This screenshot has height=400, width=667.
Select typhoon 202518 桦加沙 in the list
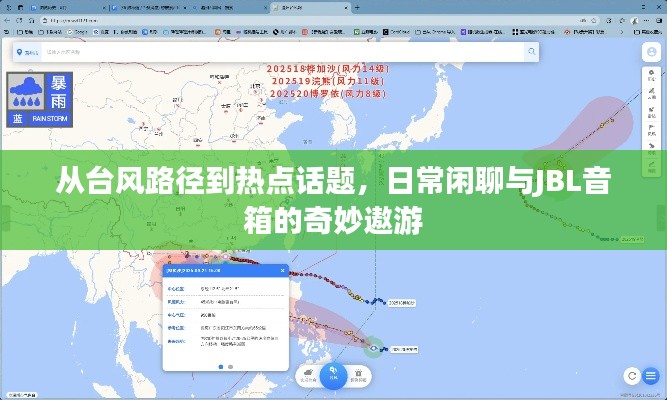(x=329, y=69)
